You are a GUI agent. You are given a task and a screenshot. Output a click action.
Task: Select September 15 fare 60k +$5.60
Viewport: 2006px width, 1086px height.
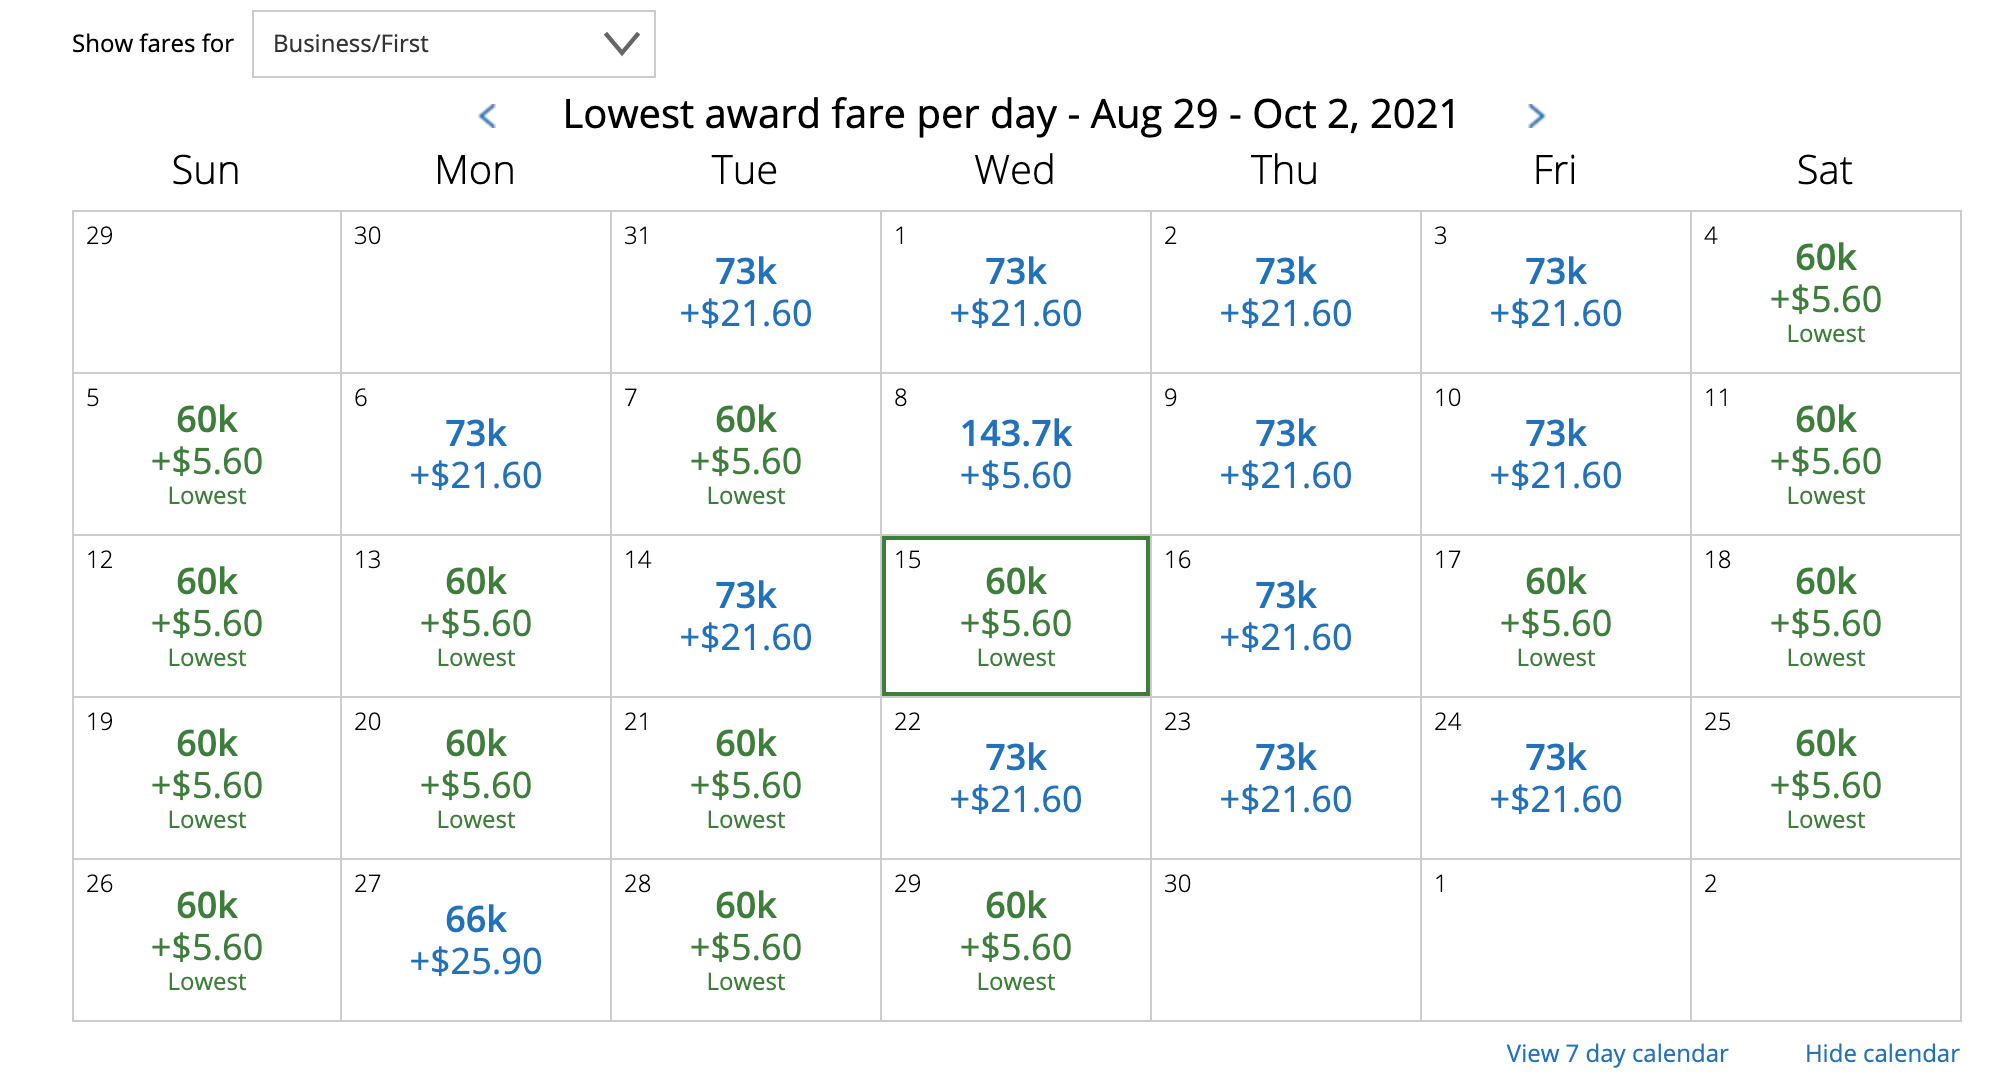click(x=1016, y=616)
